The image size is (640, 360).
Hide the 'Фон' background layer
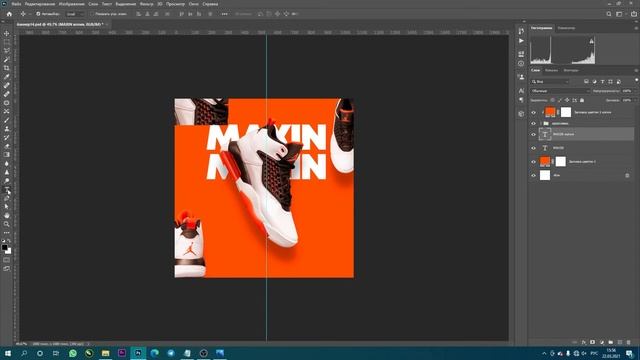pyautogui.click(x=533, y=176)
